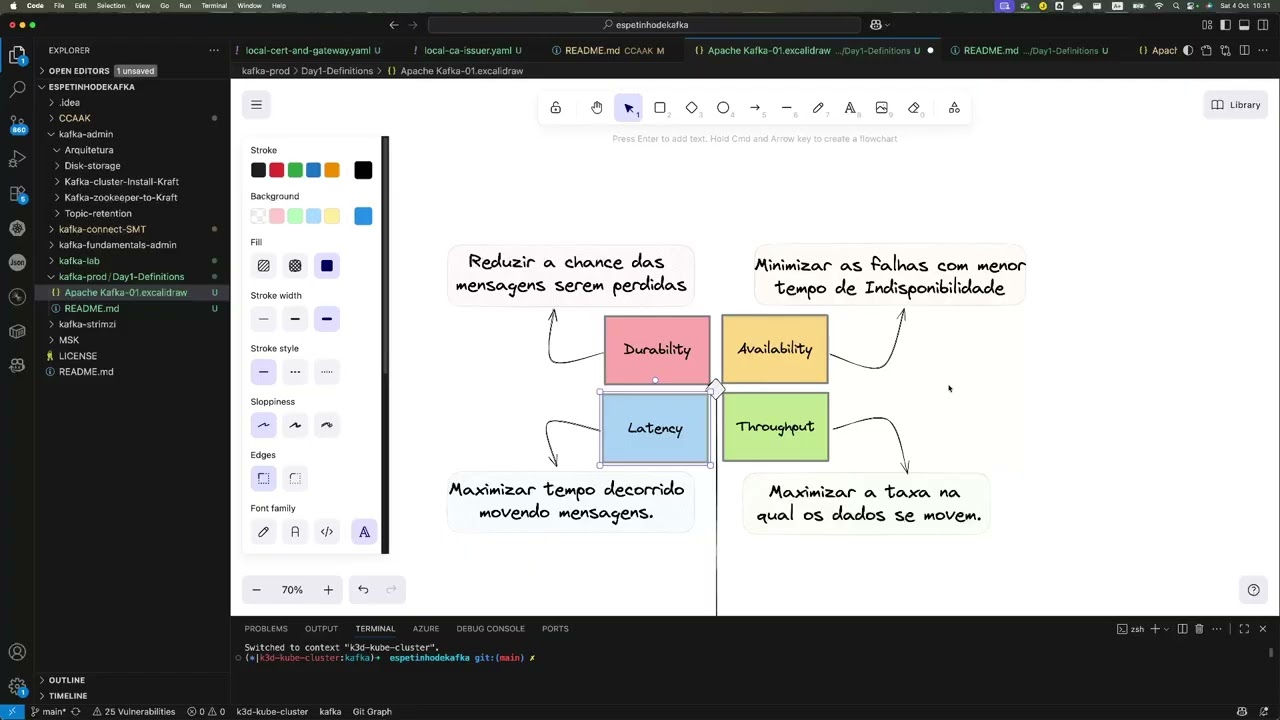Expand the Arquitetura folder
The width and height of the screenshot is (1280, 720).
tap(89, 150)
